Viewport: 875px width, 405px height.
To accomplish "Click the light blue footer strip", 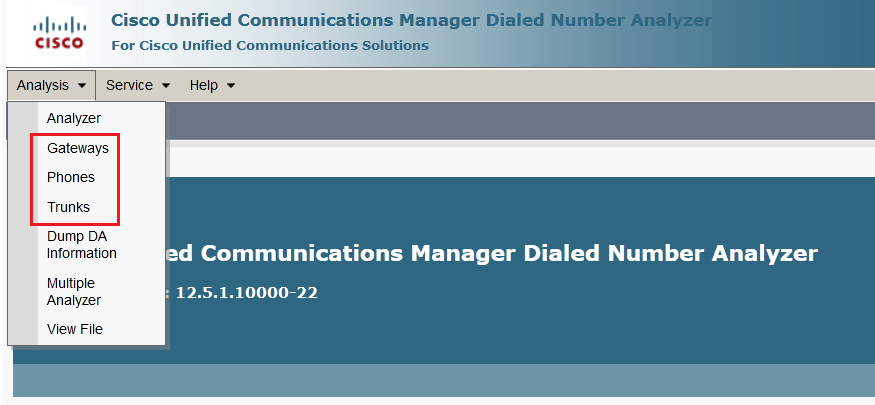I will coord(444,380).
